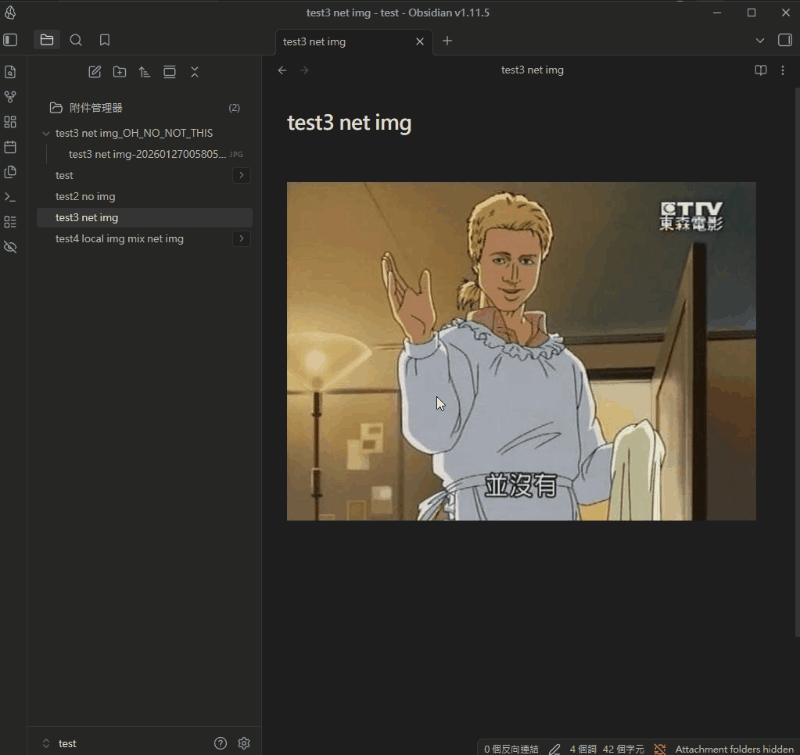The height and width of the screenshot is (755, 800).
Task: Close the test3 net img tab
Action: click(420, 41)
